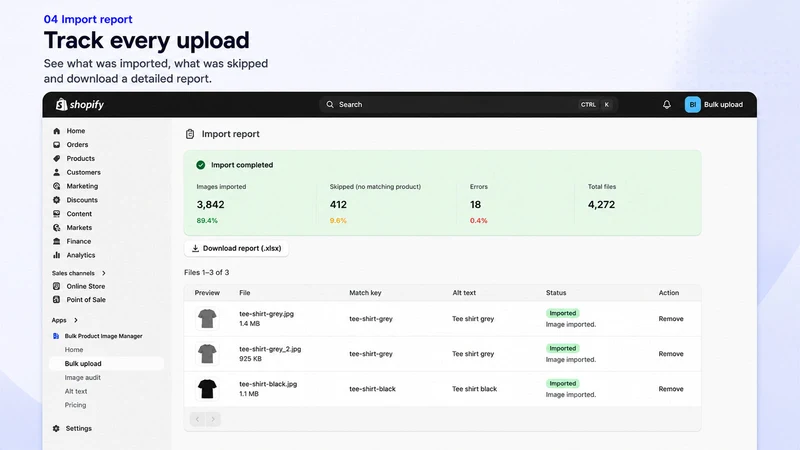Viewport: 800px width, 450px height.
Task: Click the Content icon
Action: 57,214
